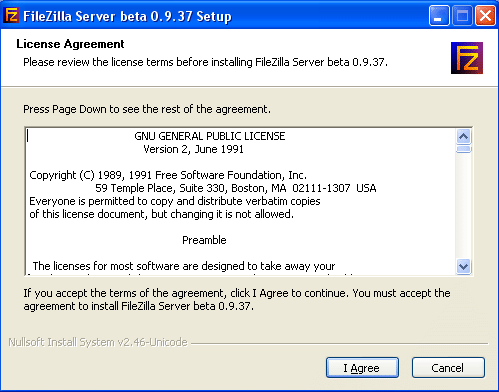Viewport: 499px width, 392px height.
Task: Click the License Agreement header title
Action: click(70, 44)
